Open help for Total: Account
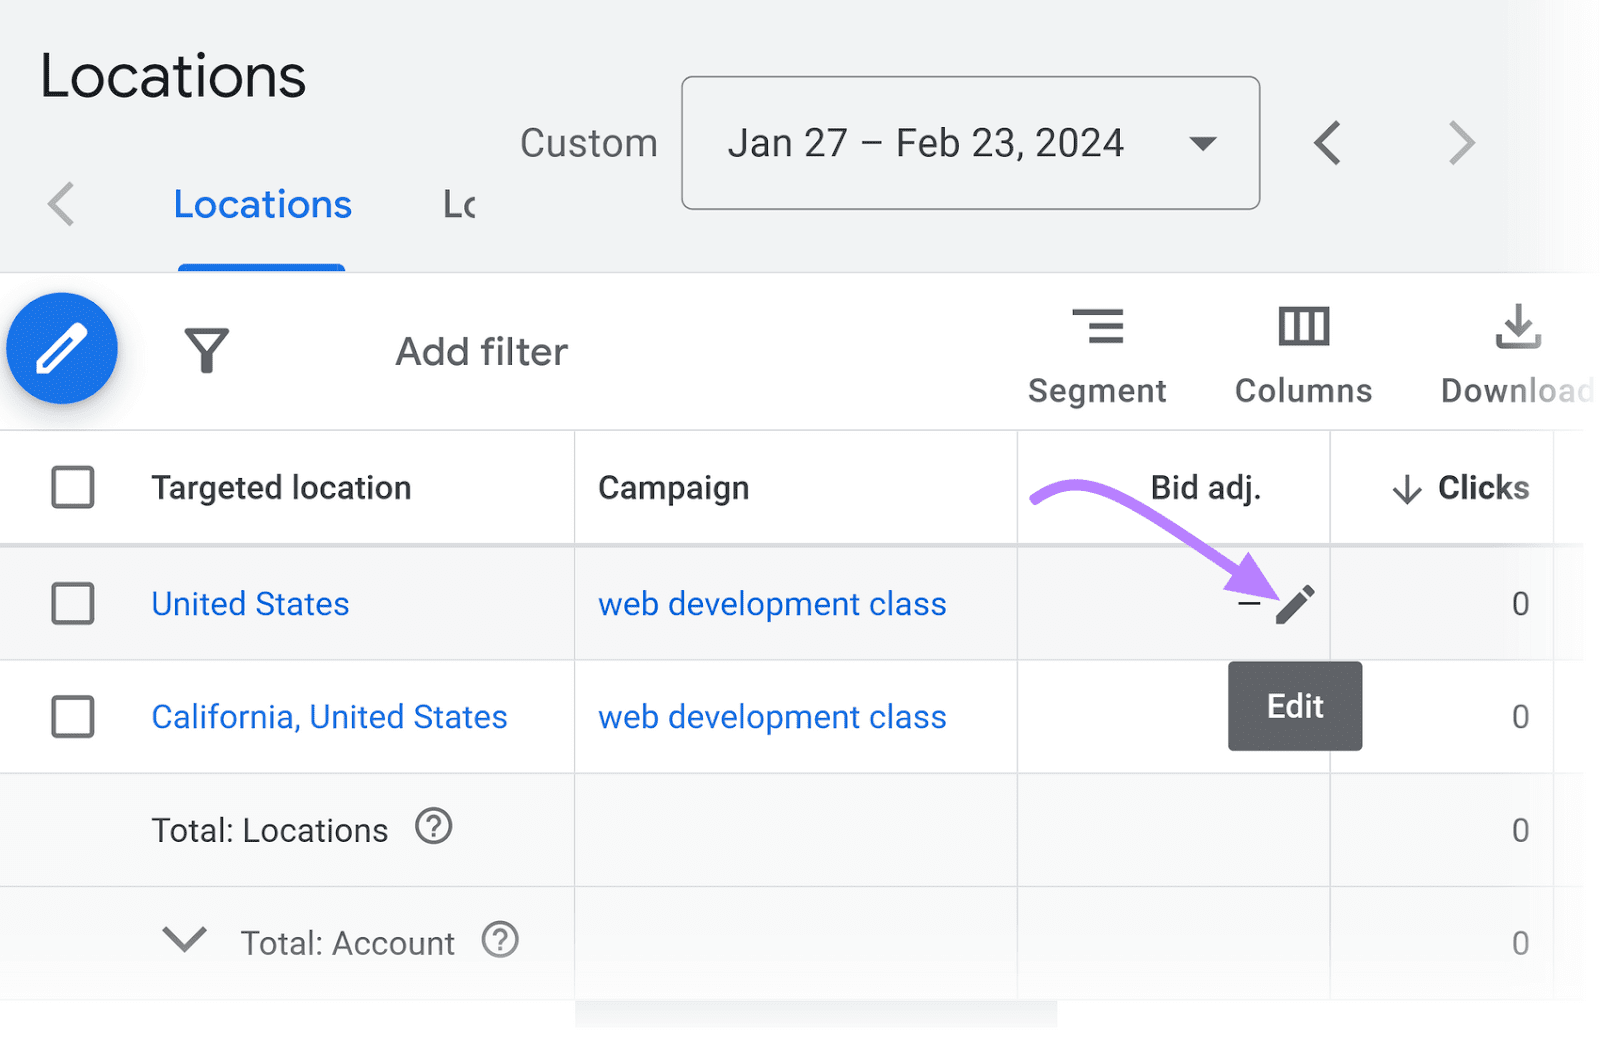 point(500,941)
